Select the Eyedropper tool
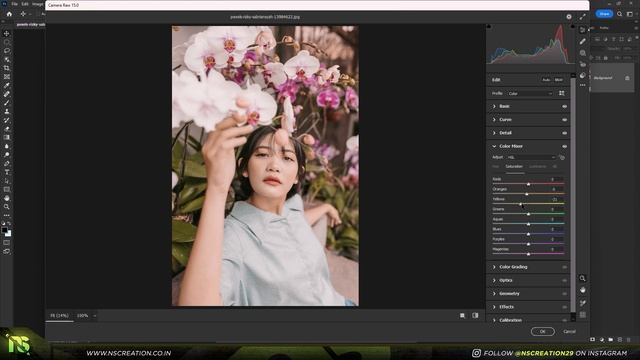The height and width of the screenshot is (360, 640). 7,85
